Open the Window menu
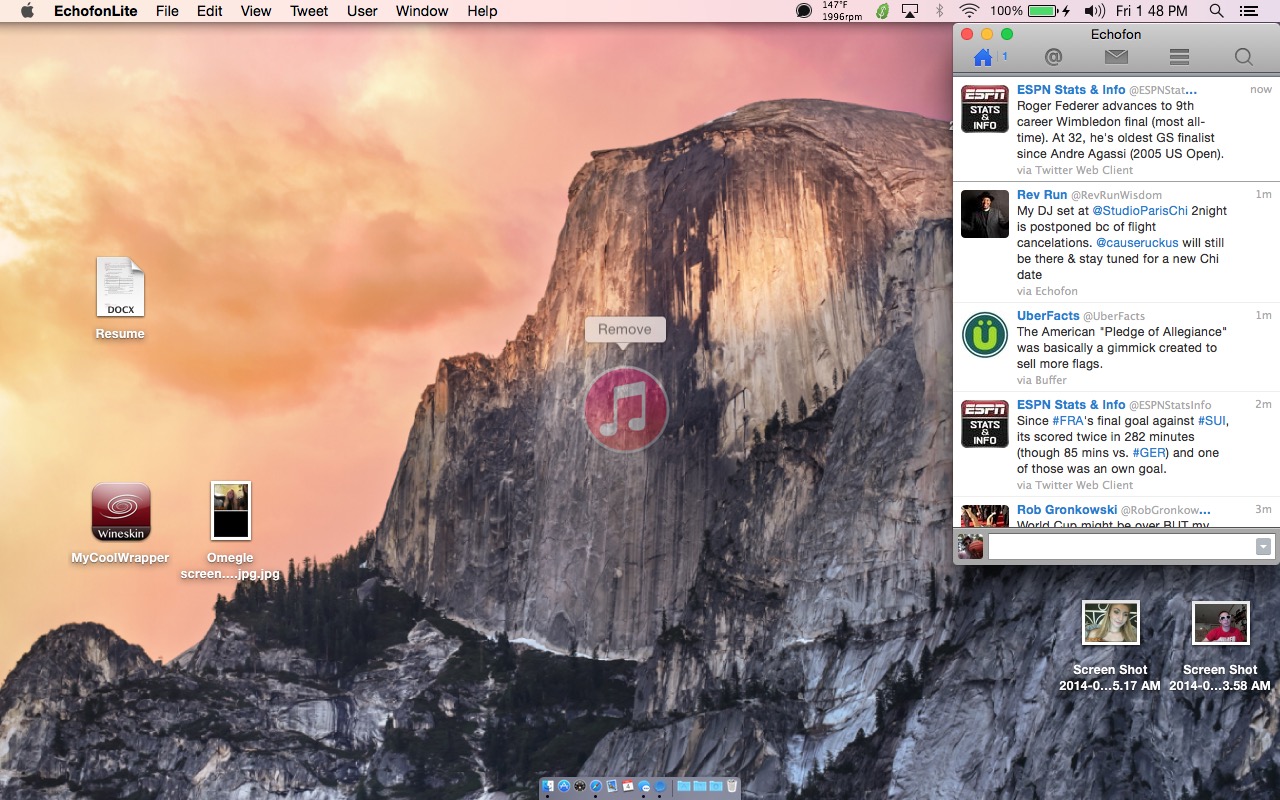This screenshot has width=1280, height=800. [422, 11]
